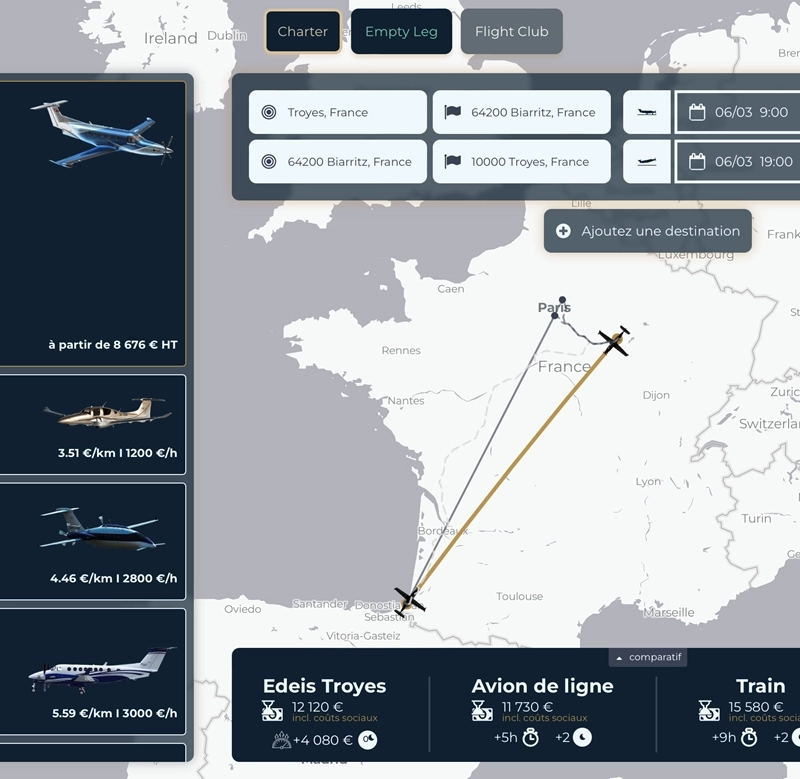Click the target icon beside 64200 Biarritz origin
Image resolution: width=800 pixels, height=779 pixels.
(x=268, y=162)
